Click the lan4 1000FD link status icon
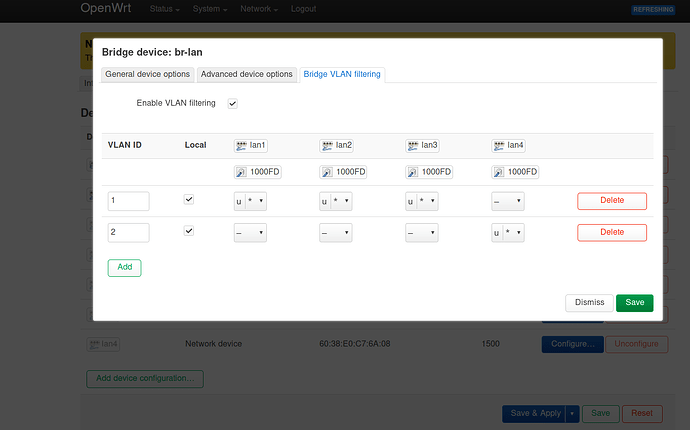 (499, 172)
